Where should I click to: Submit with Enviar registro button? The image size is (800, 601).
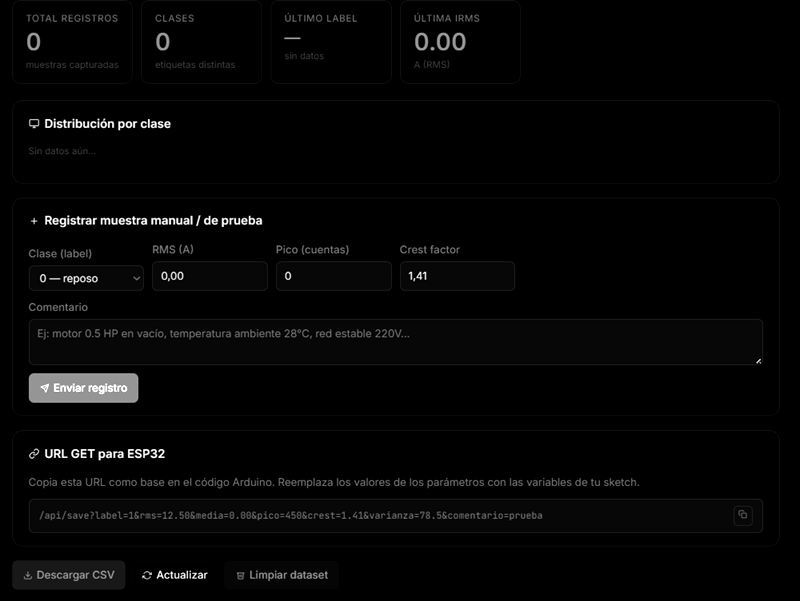point(84,388)
